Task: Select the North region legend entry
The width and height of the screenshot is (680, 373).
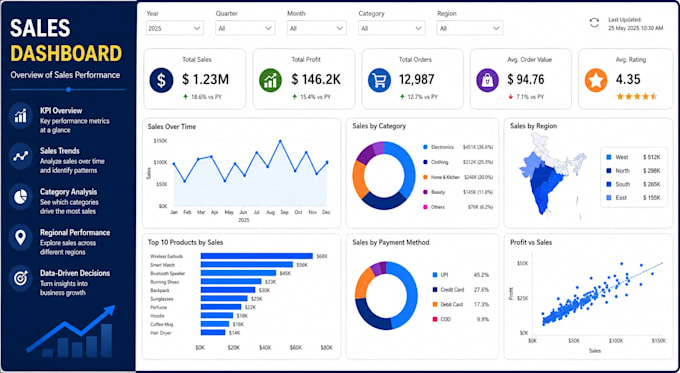Action: [633, 171]
